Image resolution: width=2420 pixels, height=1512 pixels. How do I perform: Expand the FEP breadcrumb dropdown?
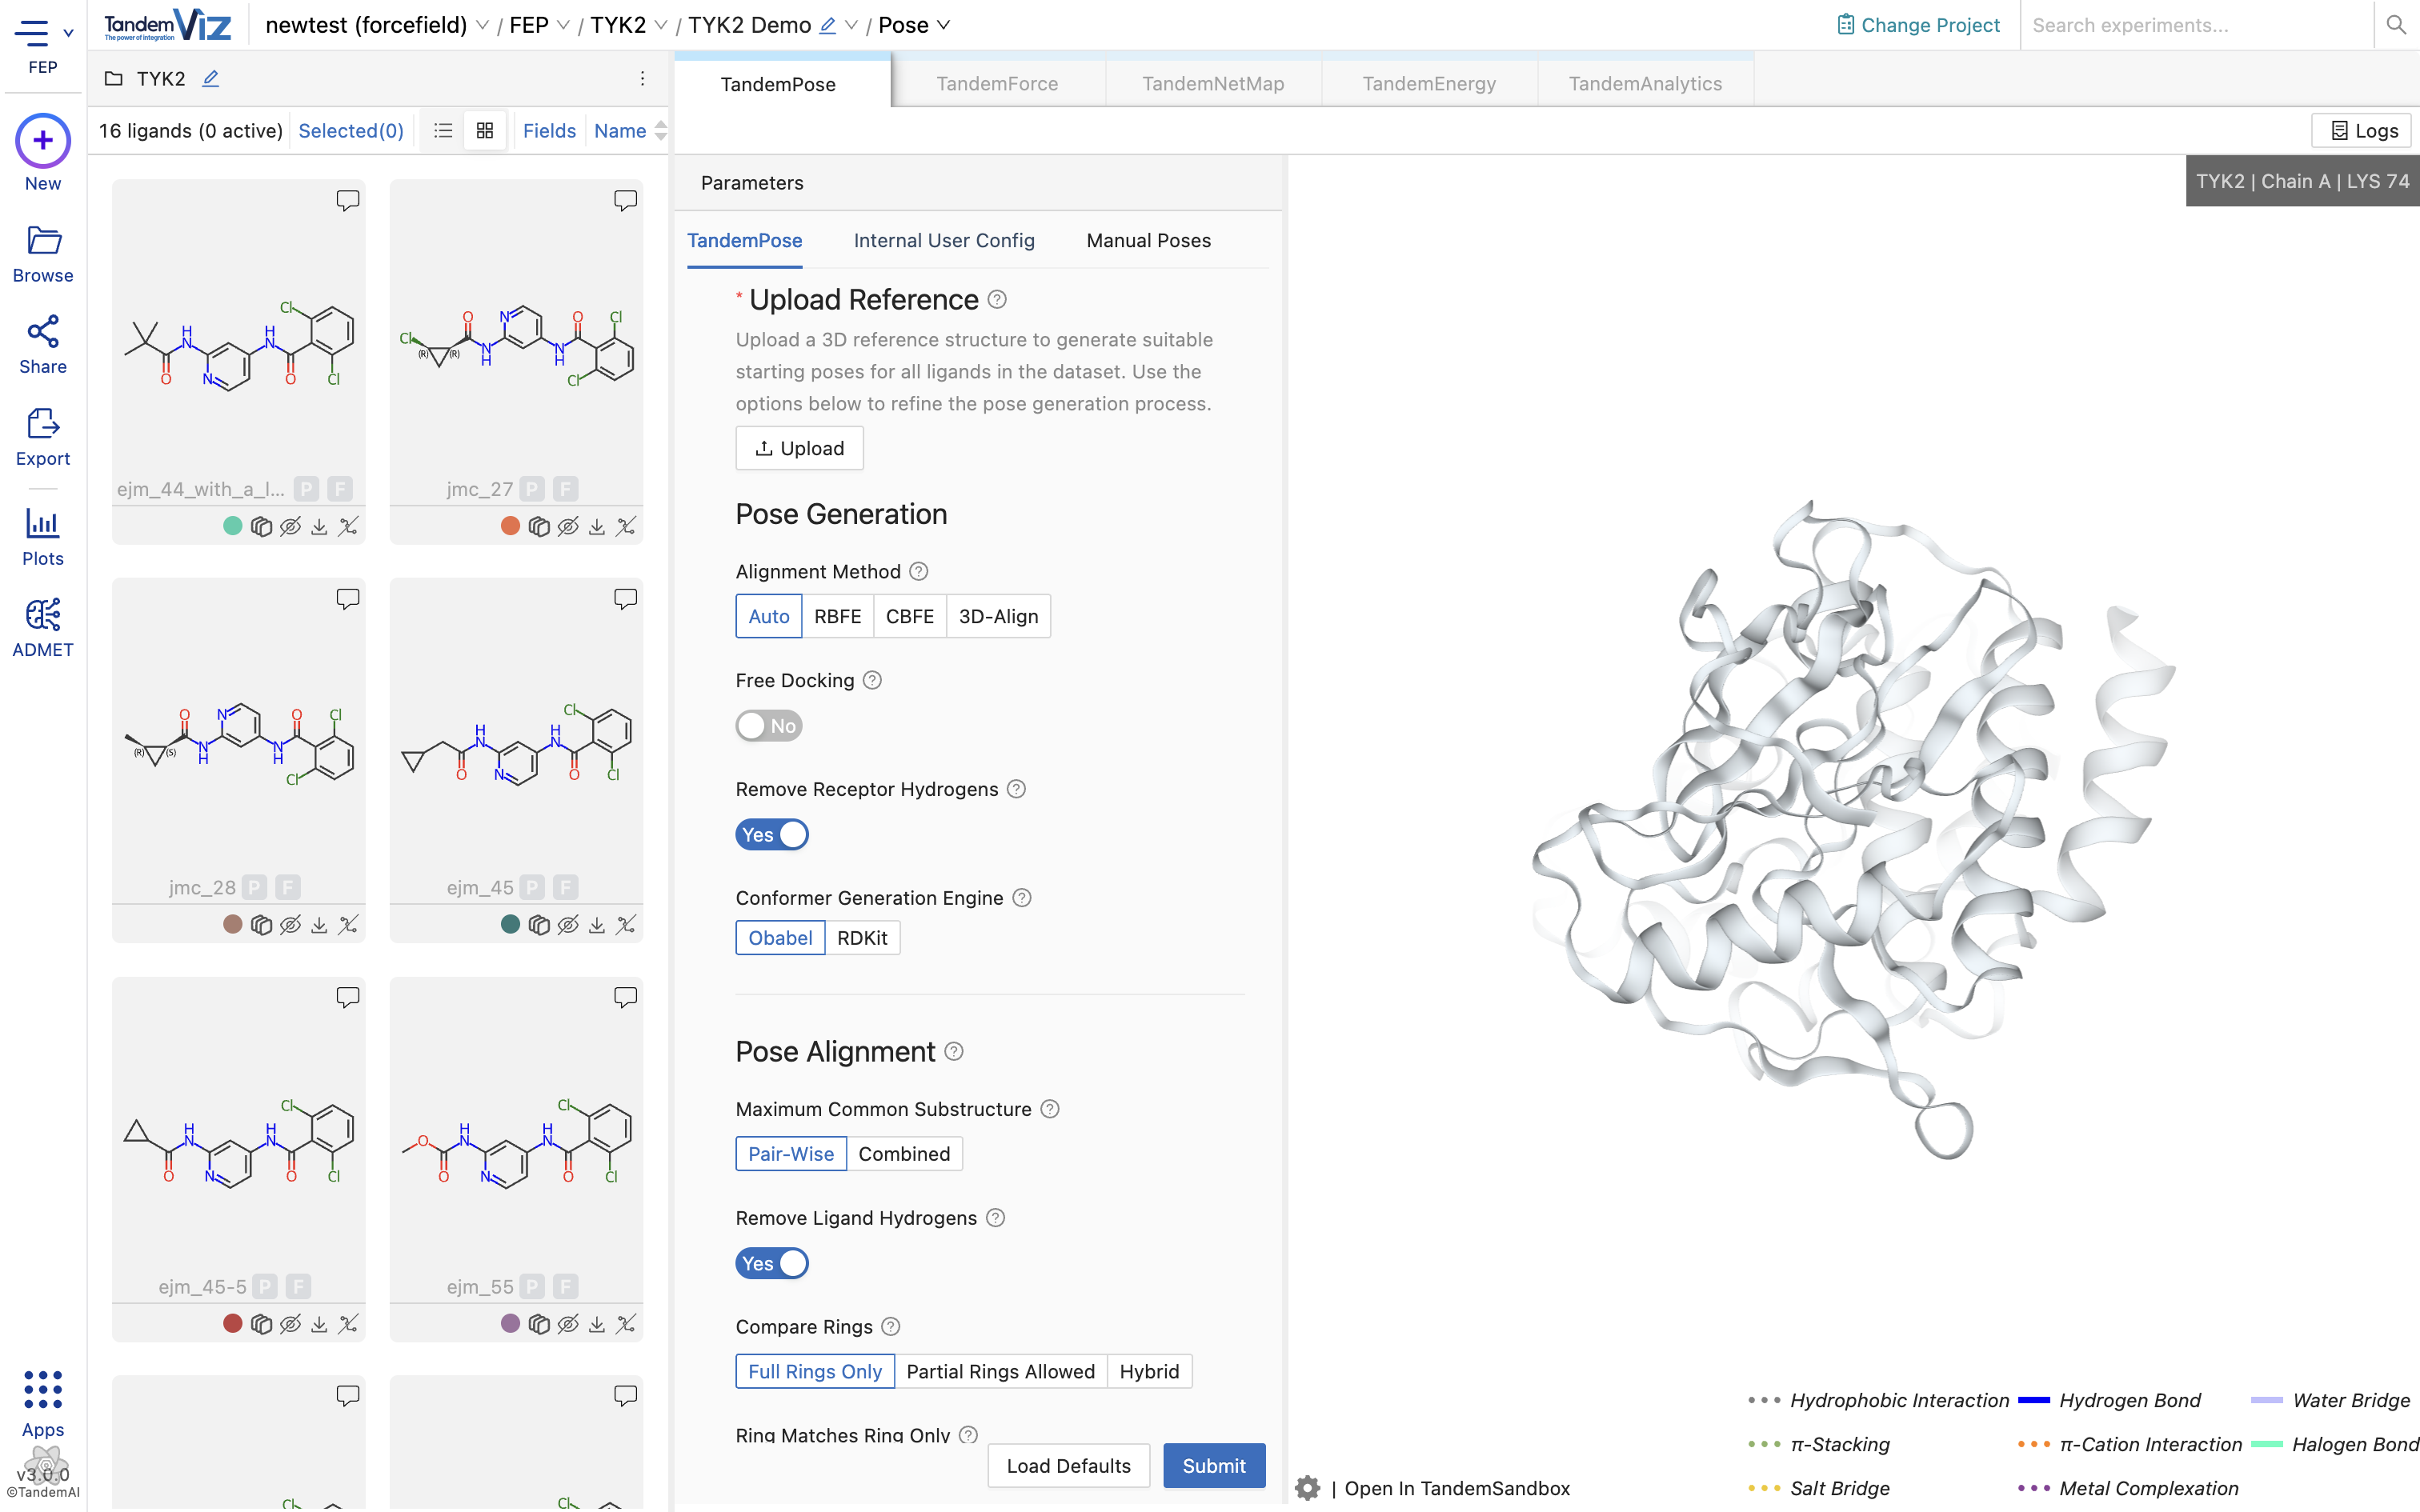[562, 25]
